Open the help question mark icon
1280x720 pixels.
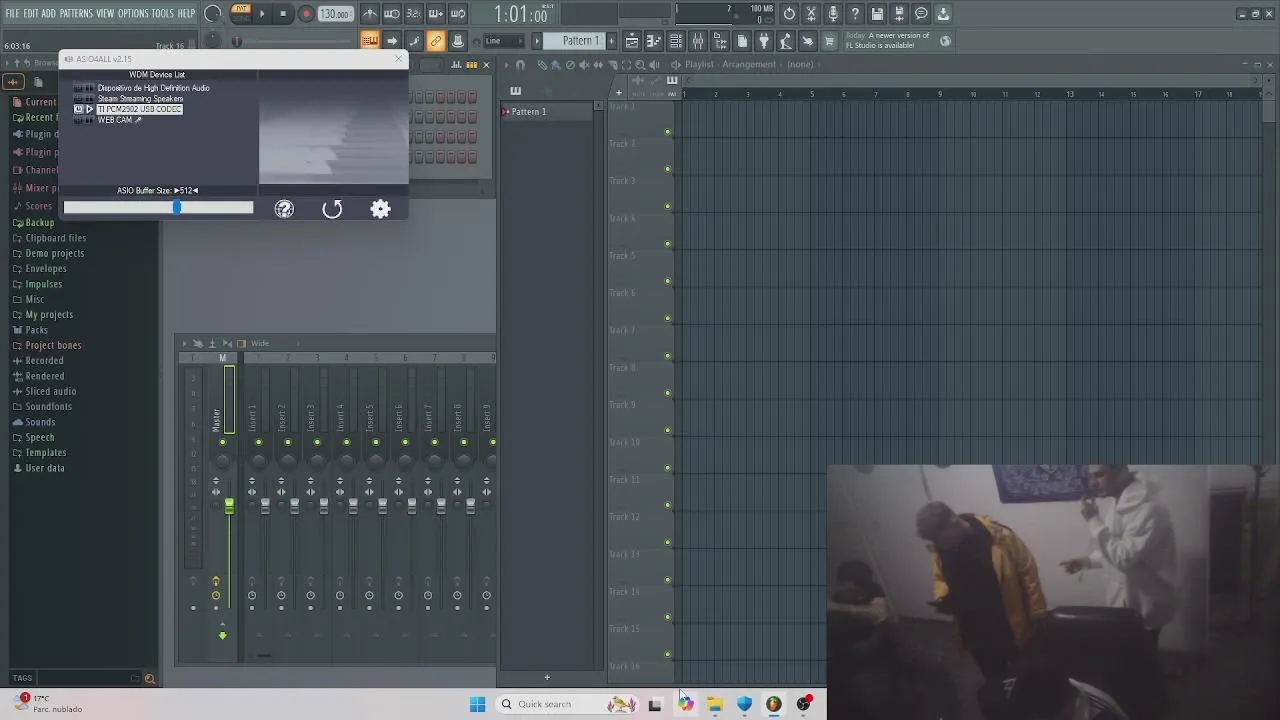coord(855,14)
